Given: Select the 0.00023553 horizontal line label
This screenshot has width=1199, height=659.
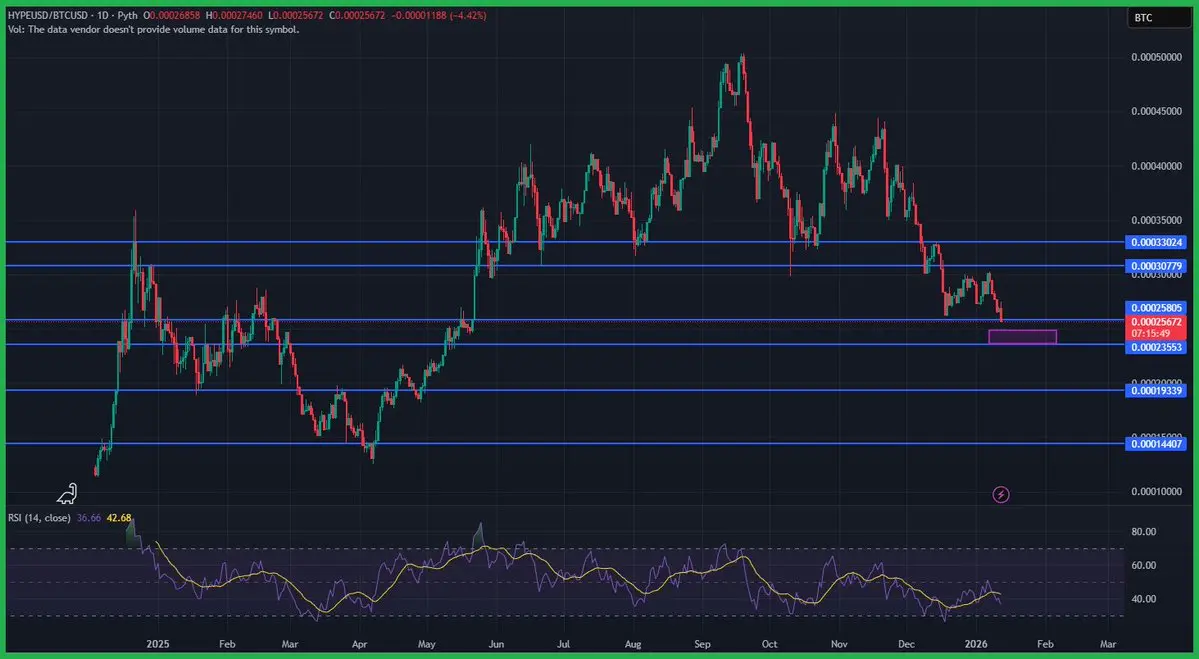Looking at the screenshot, I should tap(1155, 347).
